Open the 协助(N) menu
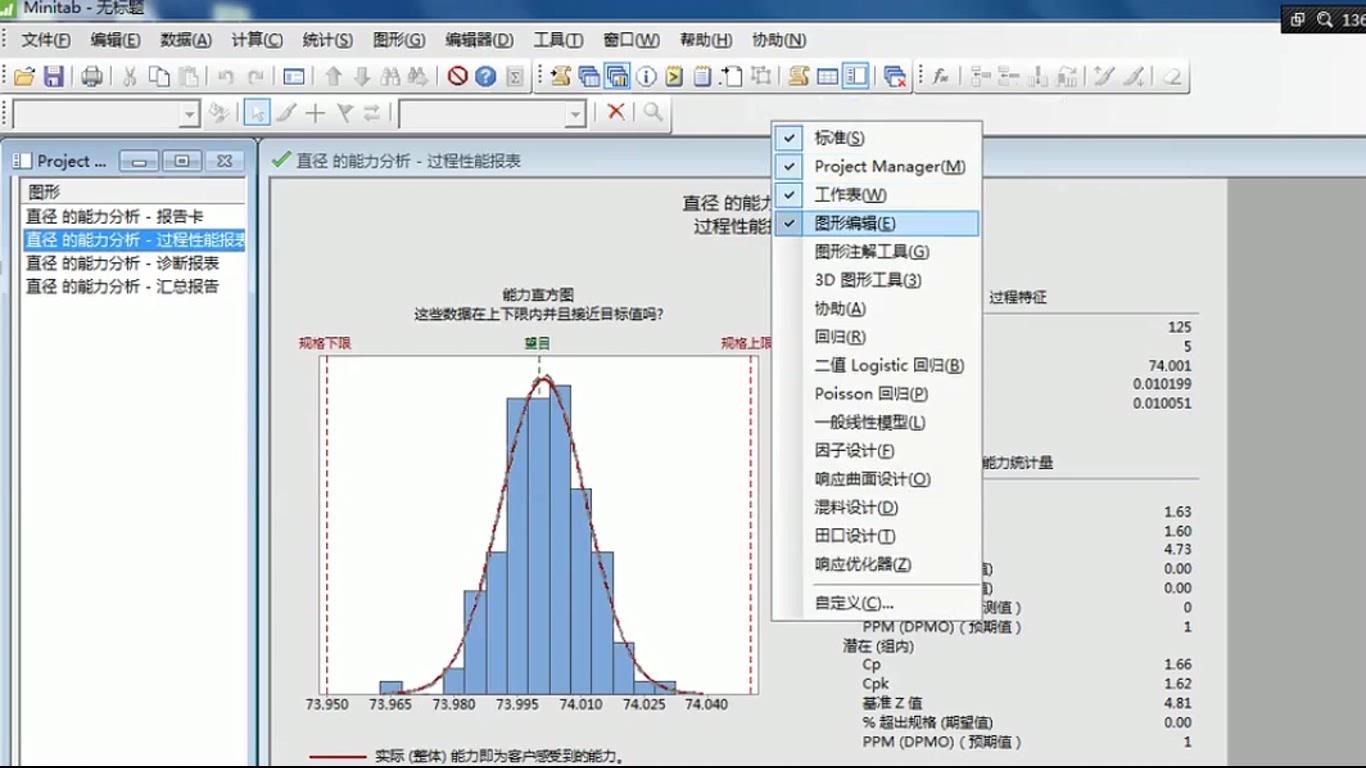Screen dimensions: 1366x768 click(779, 40)
